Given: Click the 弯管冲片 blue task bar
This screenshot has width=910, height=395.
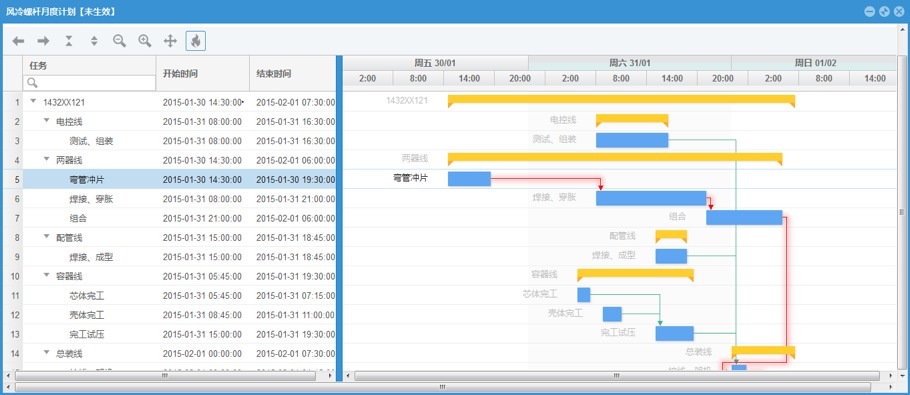Looking at the screenshot, I should pyautogui.click(x=469, y=179).
